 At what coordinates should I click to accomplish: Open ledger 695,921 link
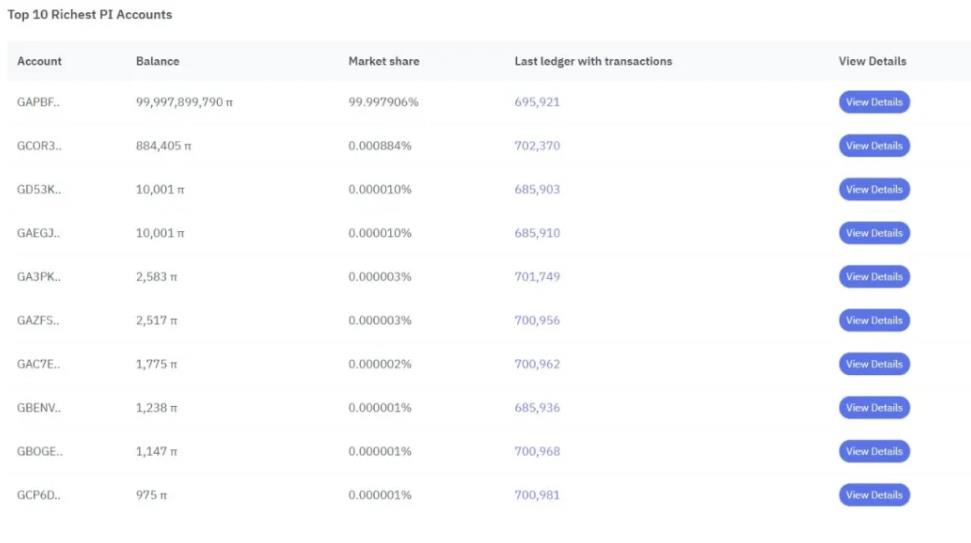click(x=537, y=102)
